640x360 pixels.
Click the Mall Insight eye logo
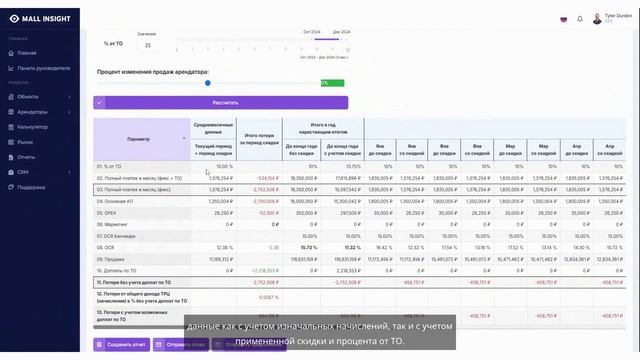coord(14,19)
